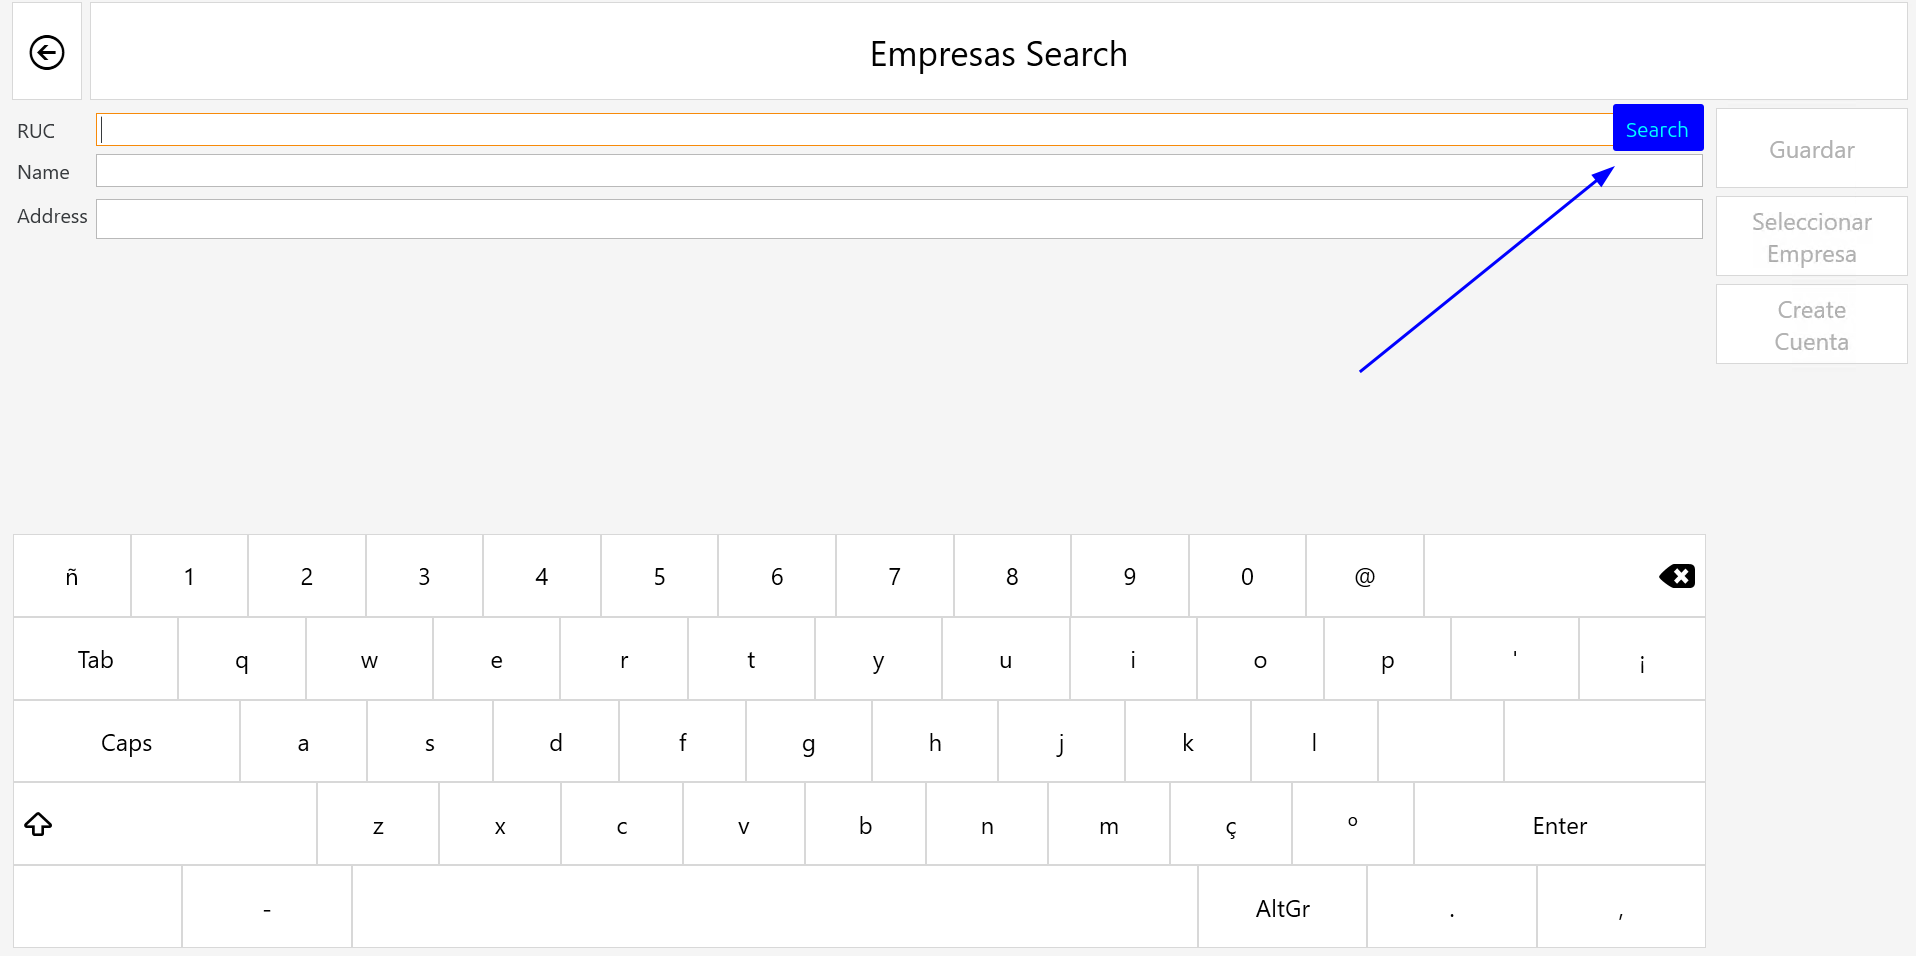This screenshot has height=956, width=1916.
Task: Toggle the AltGr key
Action: pos(1282,908)
